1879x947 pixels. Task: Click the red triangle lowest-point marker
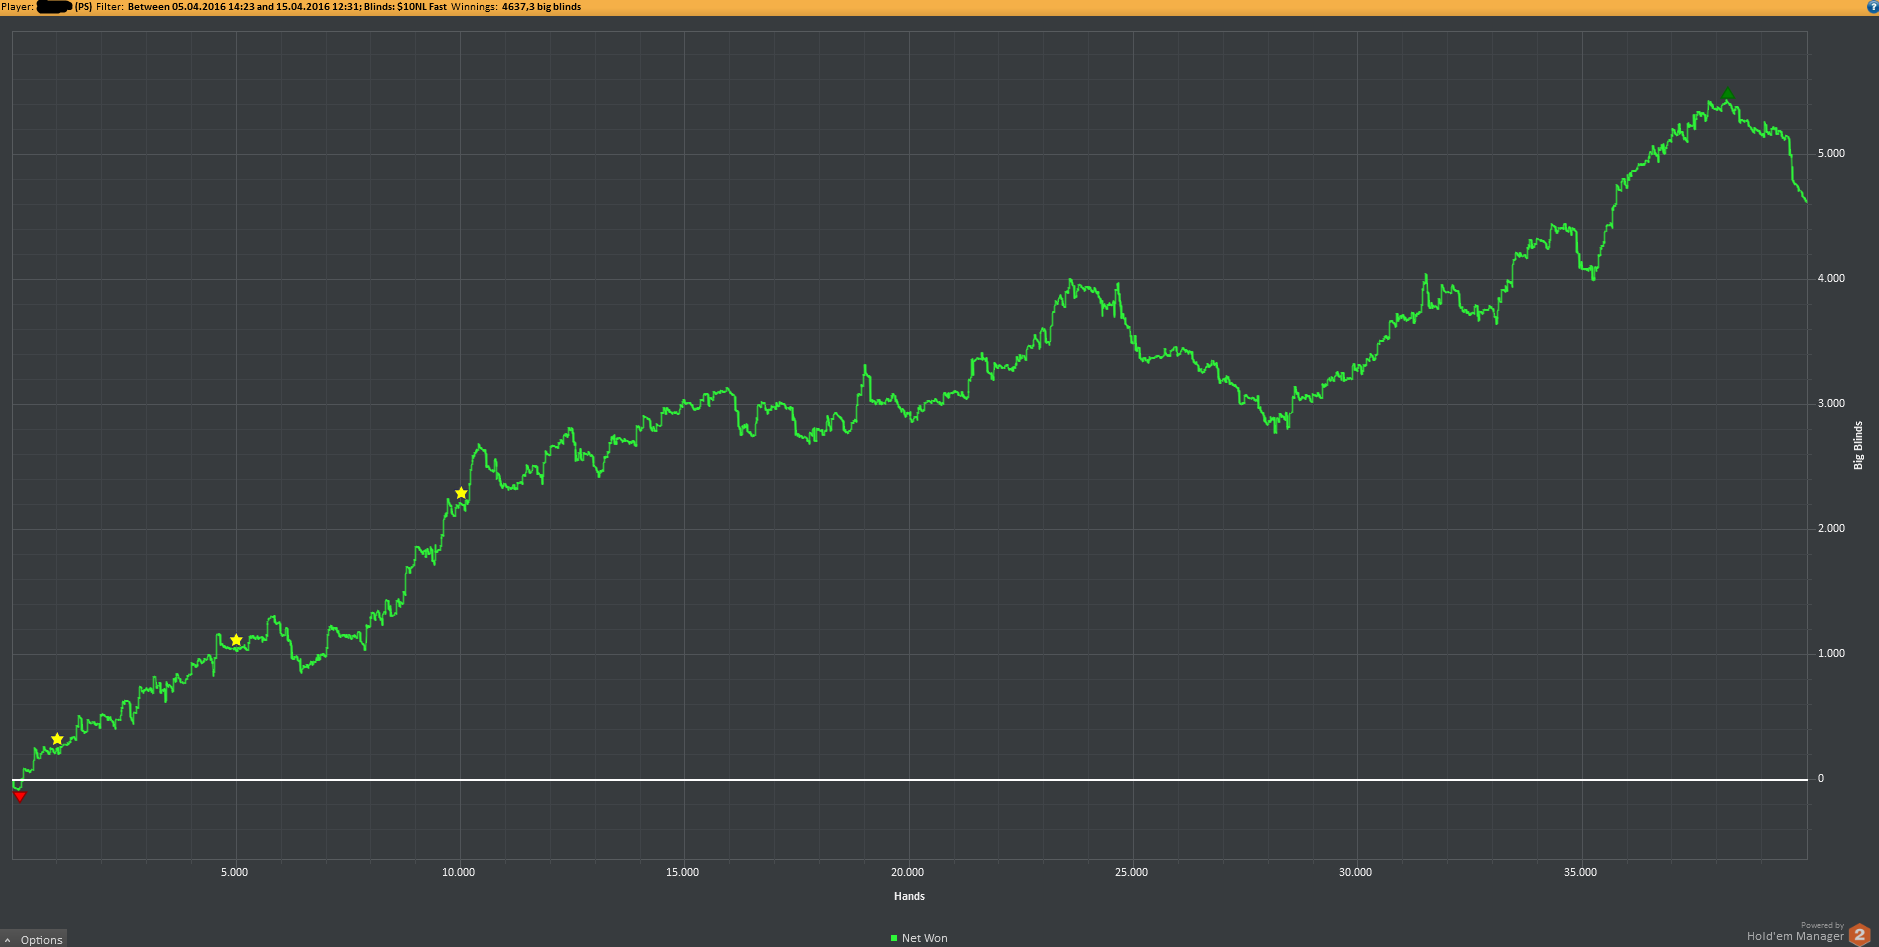point(19,796)
